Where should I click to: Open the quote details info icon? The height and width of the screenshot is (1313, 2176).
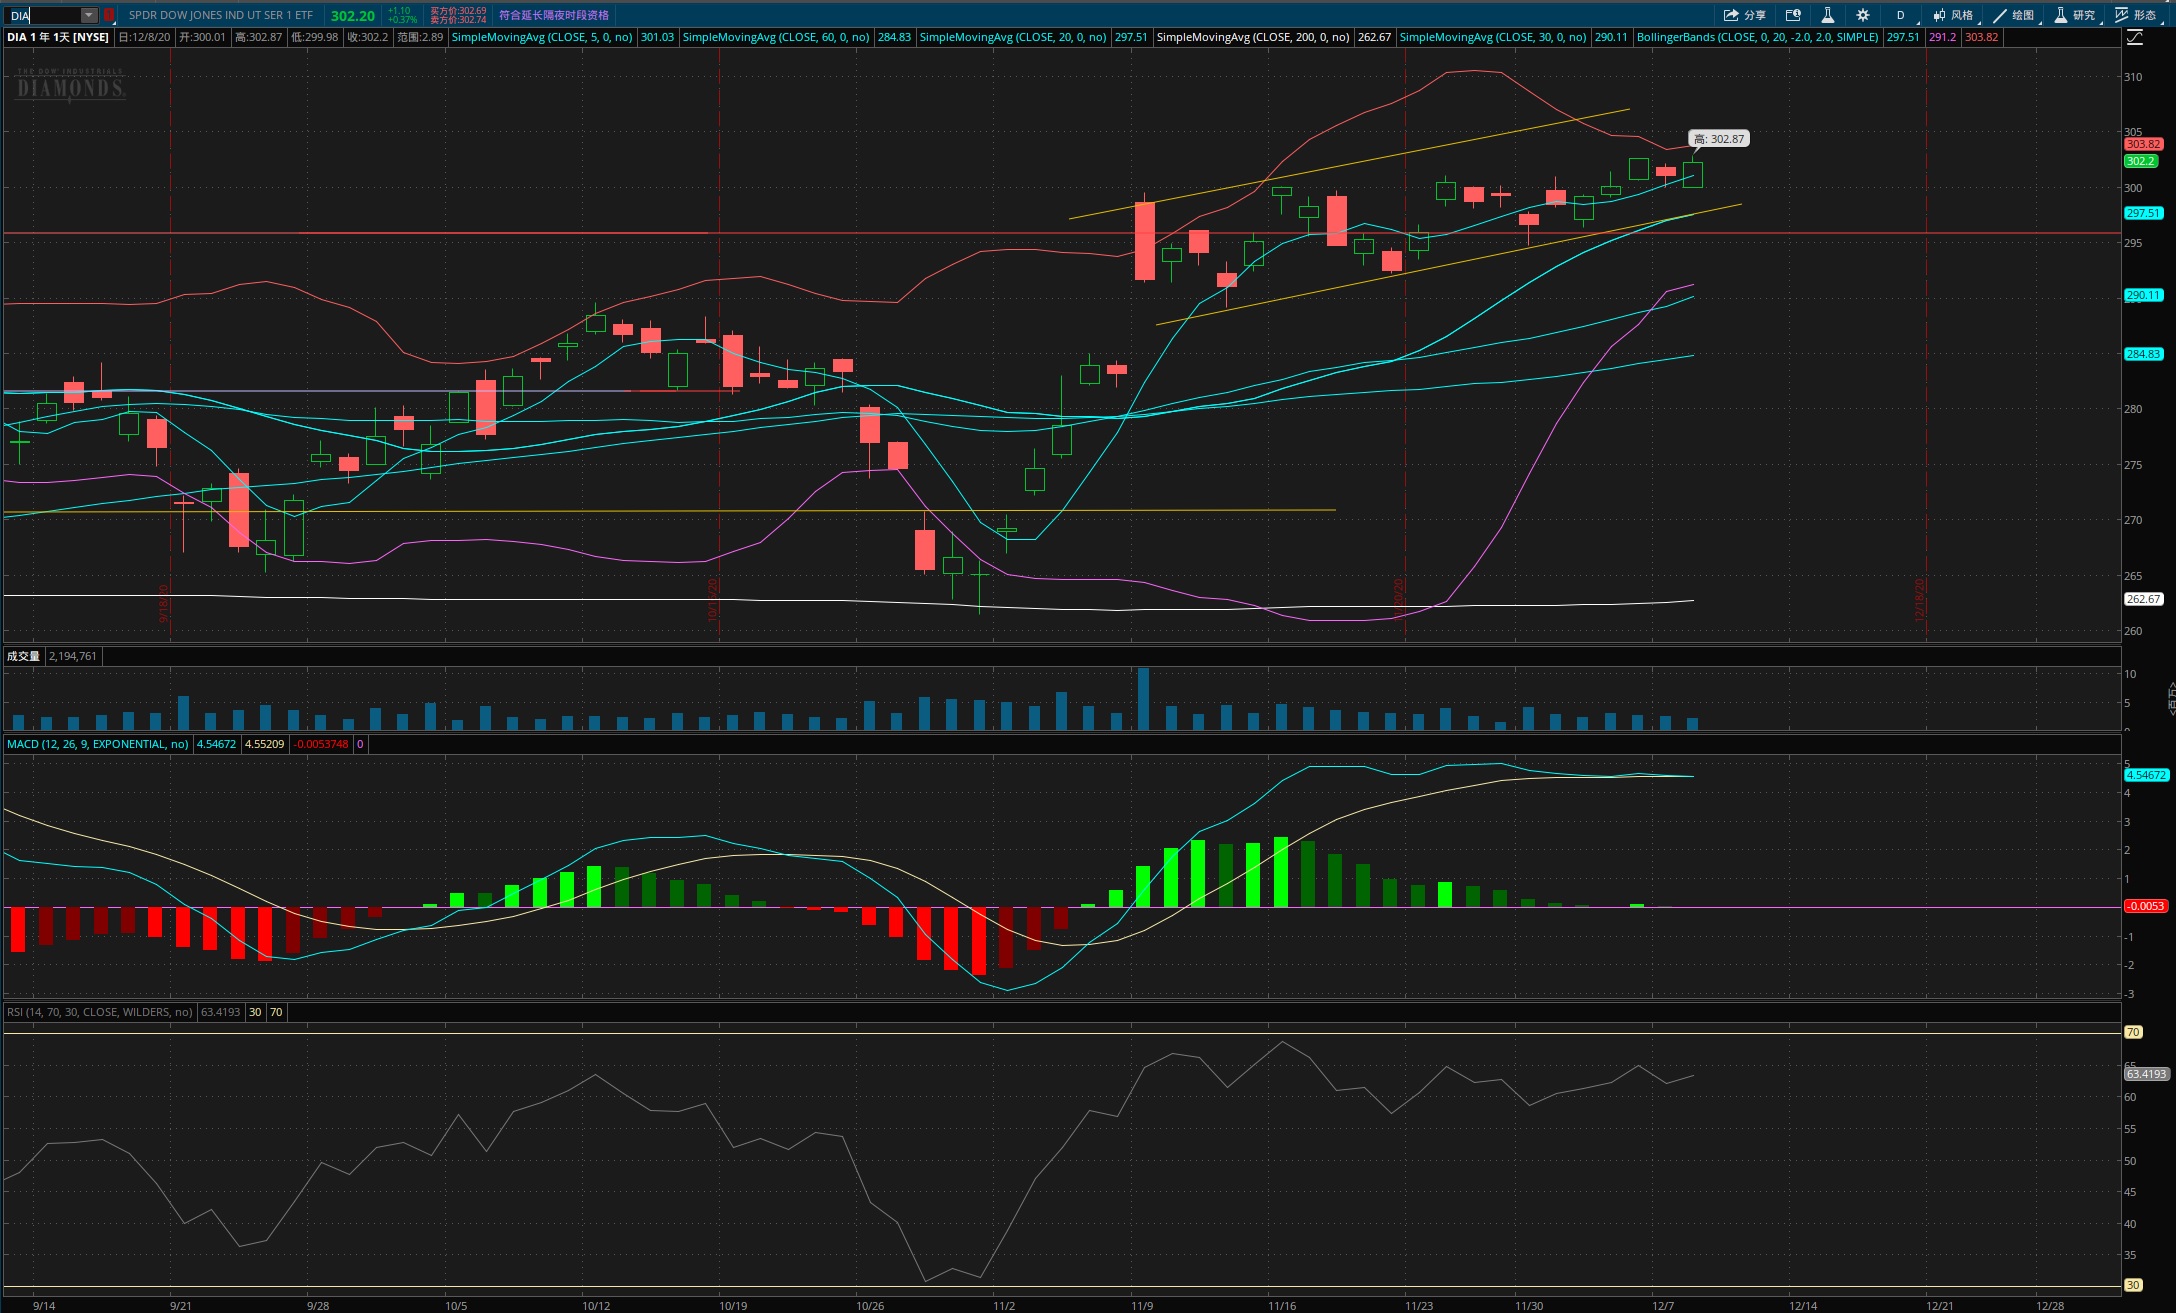1793,15
